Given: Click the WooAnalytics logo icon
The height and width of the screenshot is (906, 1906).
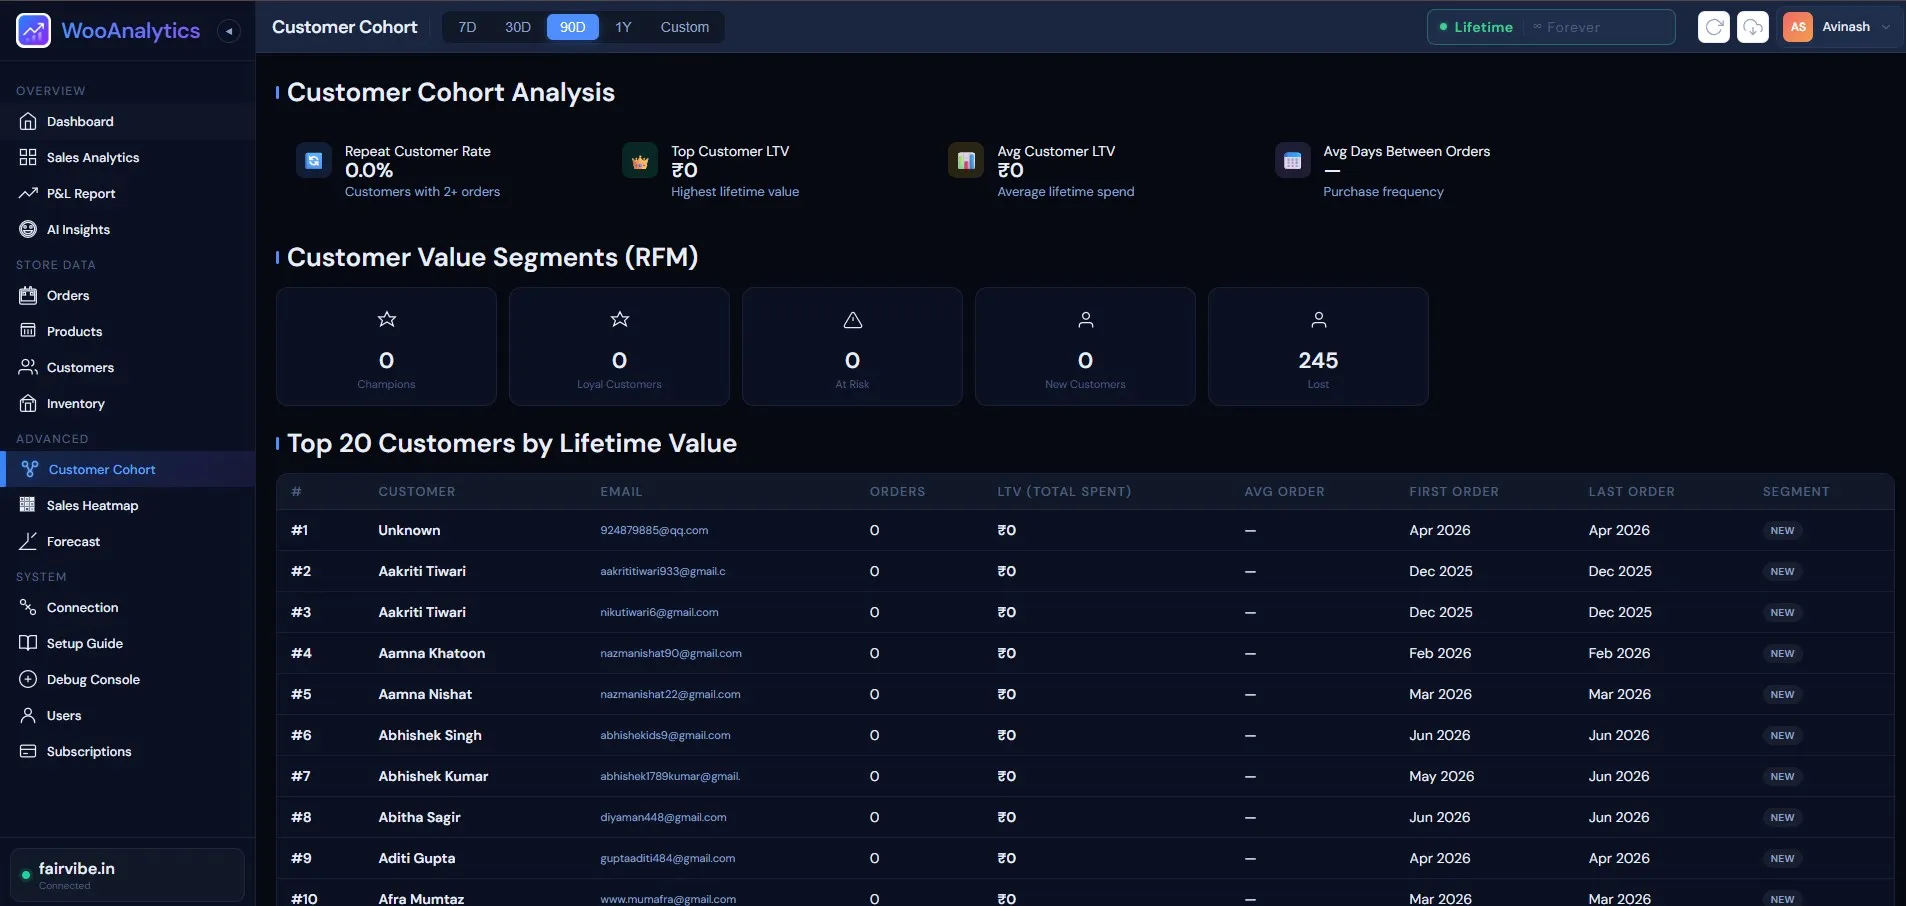Looking at the screenshot, I should (34, 31).
